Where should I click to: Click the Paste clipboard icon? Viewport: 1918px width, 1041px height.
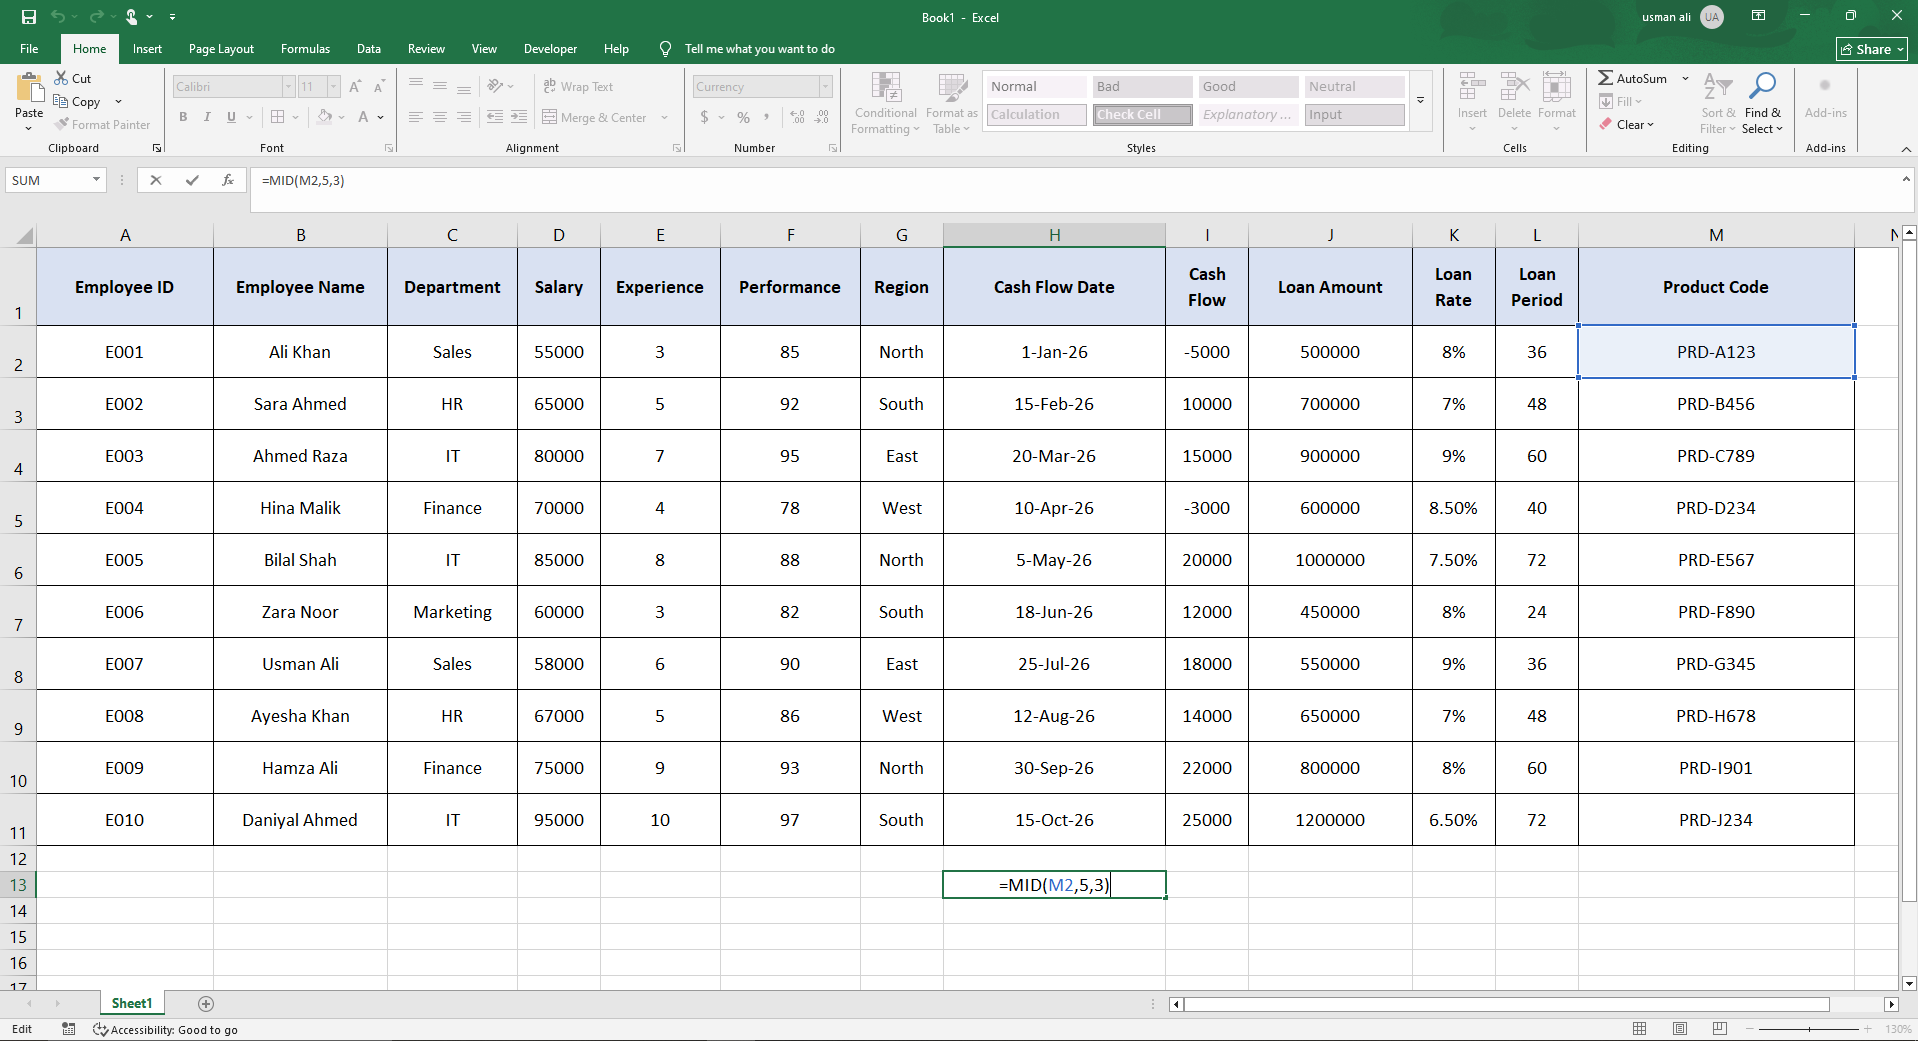coord(29,89)
